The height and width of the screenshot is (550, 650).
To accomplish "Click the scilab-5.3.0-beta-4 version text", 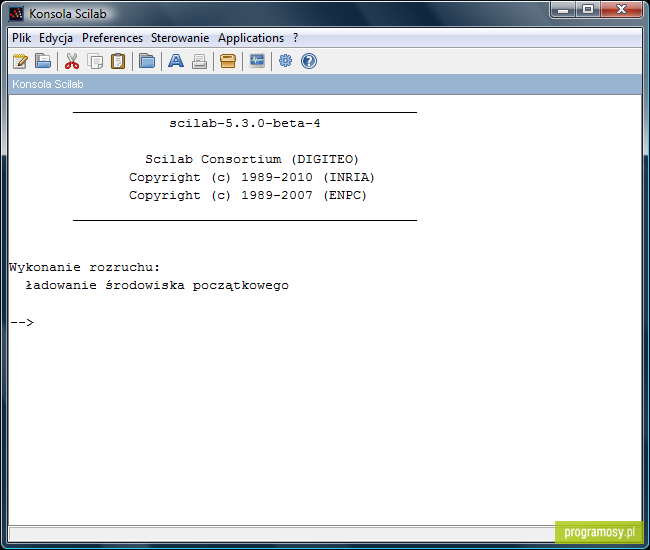I will (245, 124).
